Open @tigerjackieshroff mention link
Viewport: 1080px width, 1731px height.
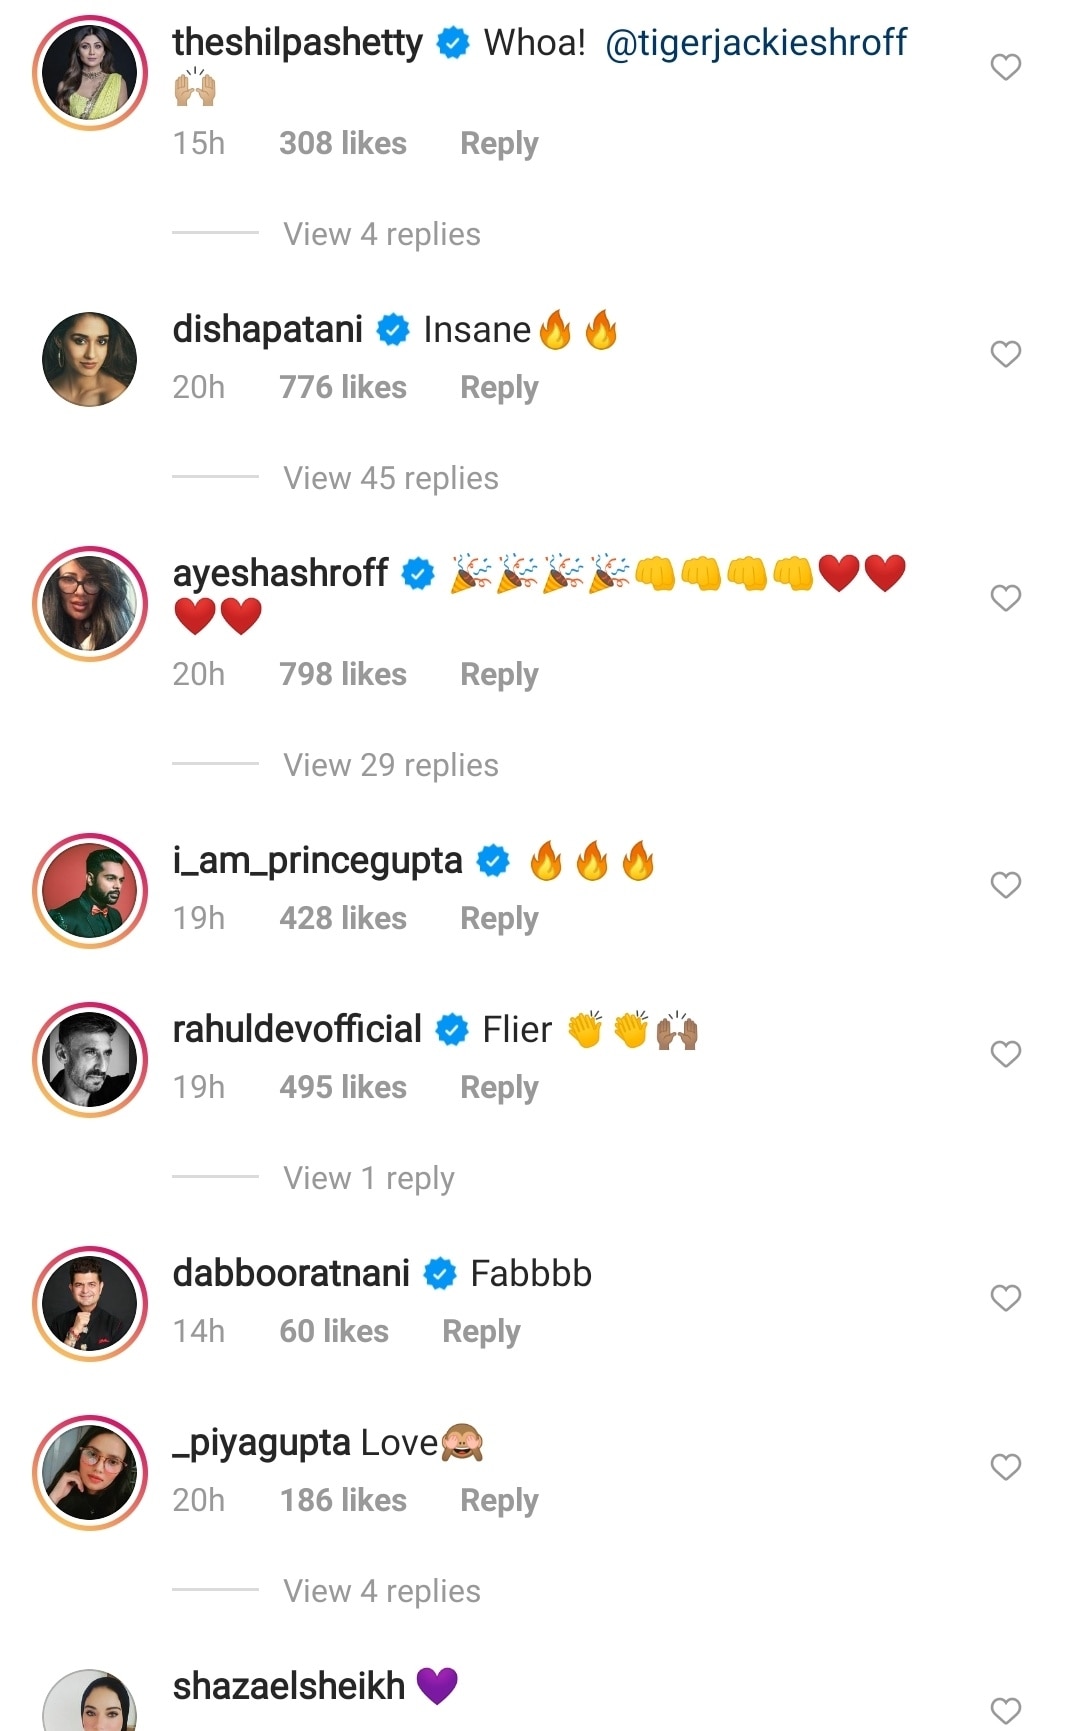756,43
